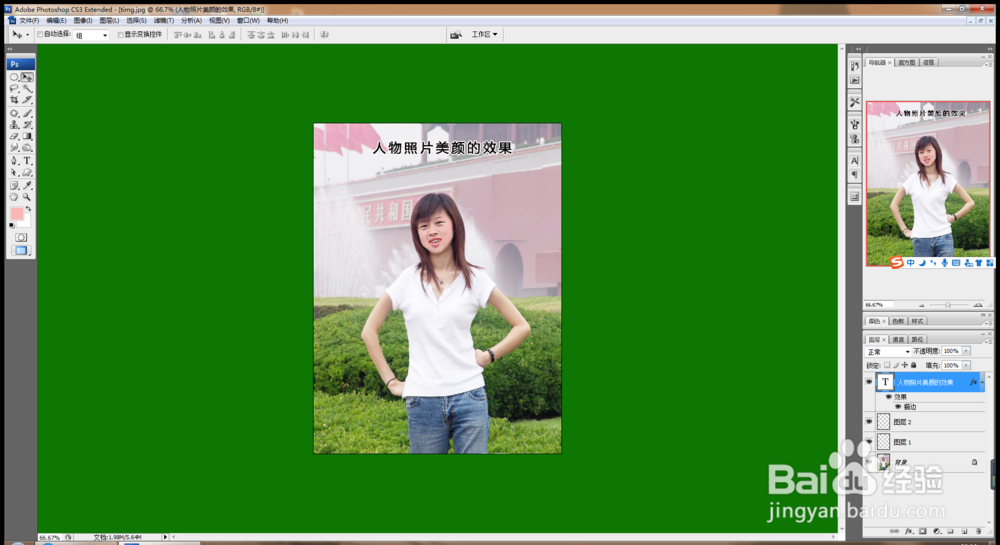The height and width of the screenshot is (545, 1000).
Task: Open the Select (选择) menu
Action: point(136,20)
